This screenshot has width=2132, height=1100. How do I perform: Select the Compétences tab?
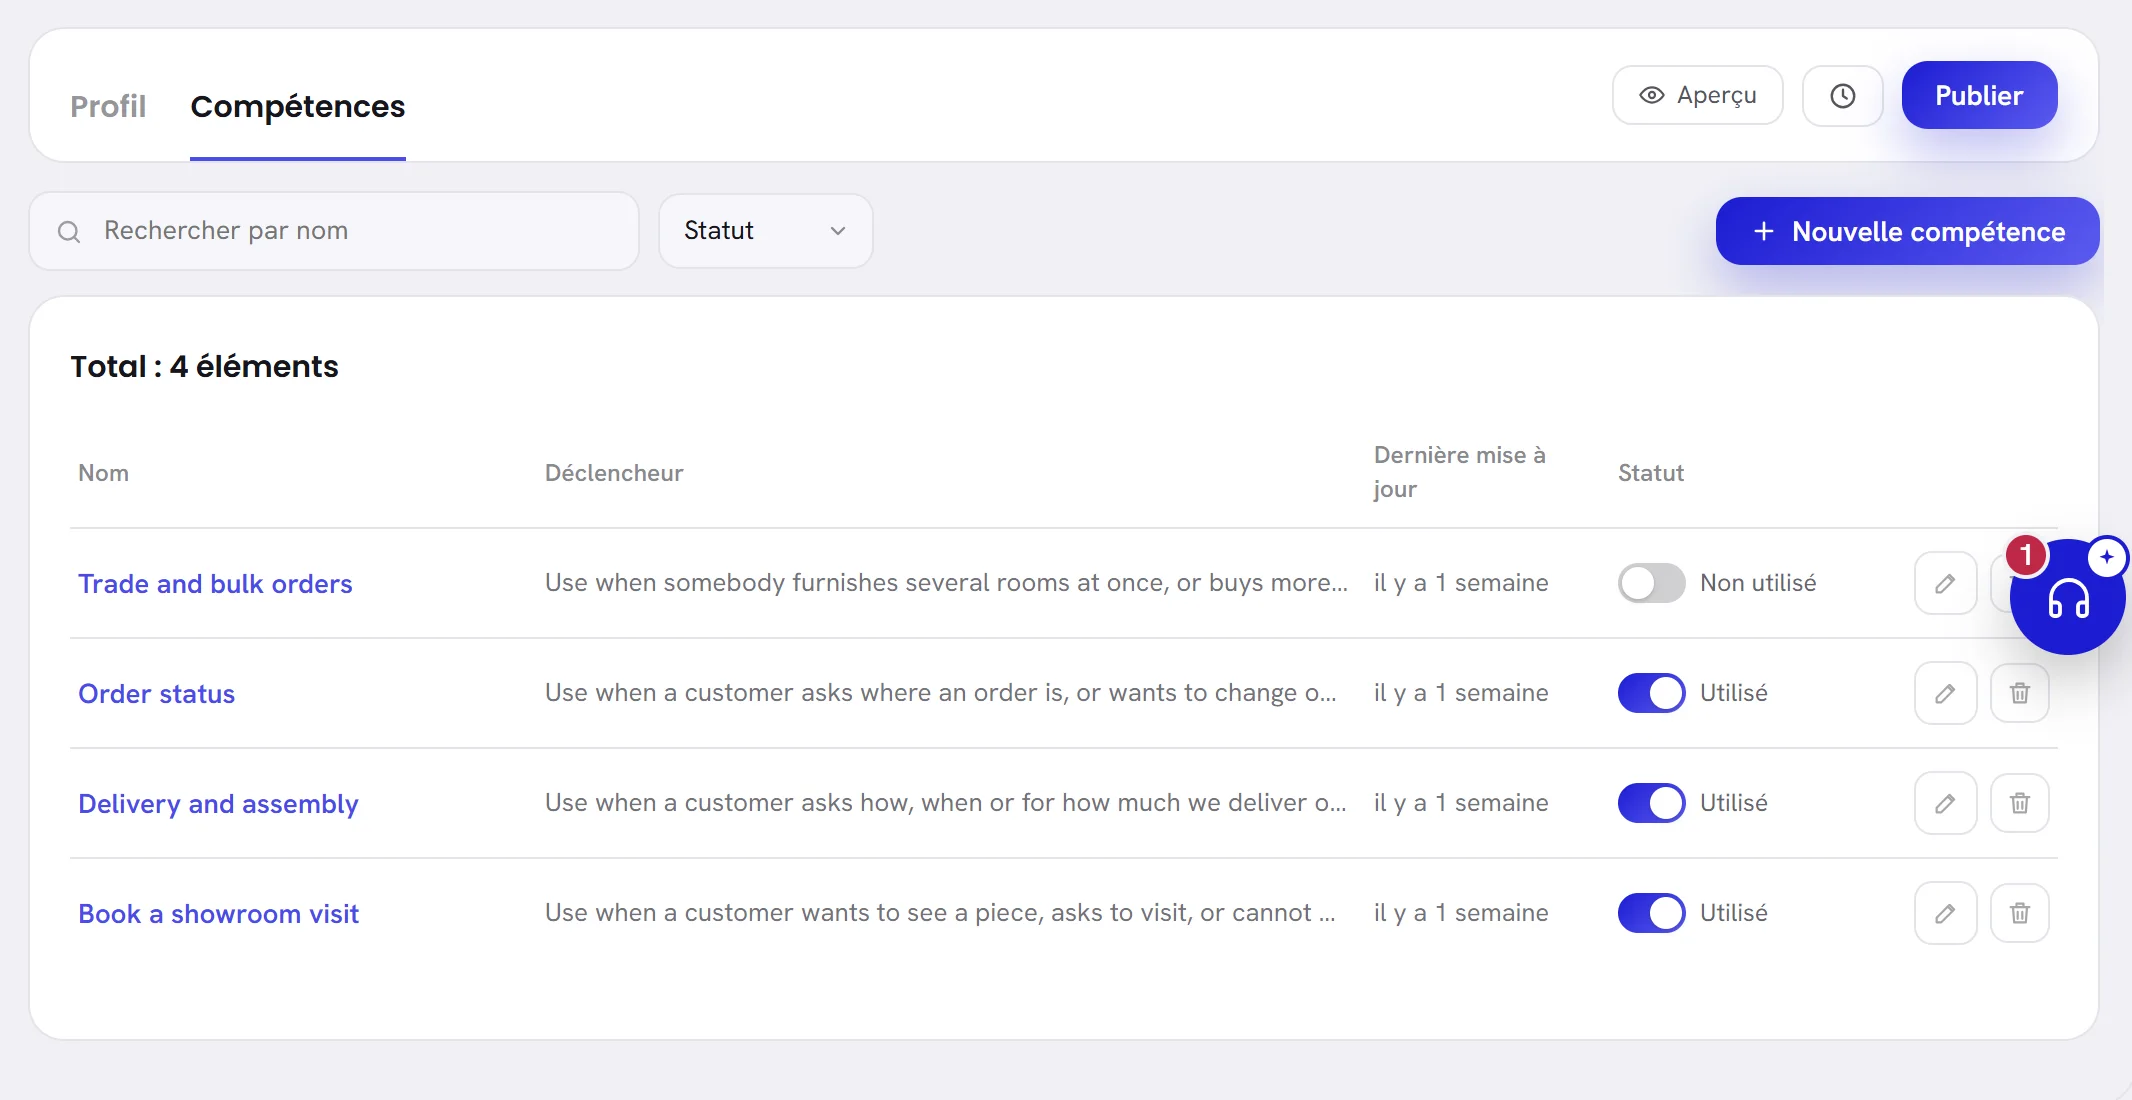coord(298,106)
